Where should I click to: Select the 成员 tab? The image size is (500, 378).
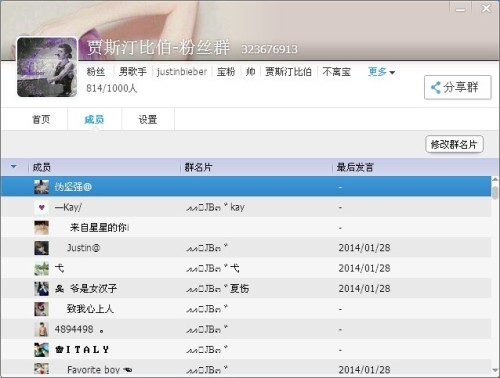(x=94, y=119)
